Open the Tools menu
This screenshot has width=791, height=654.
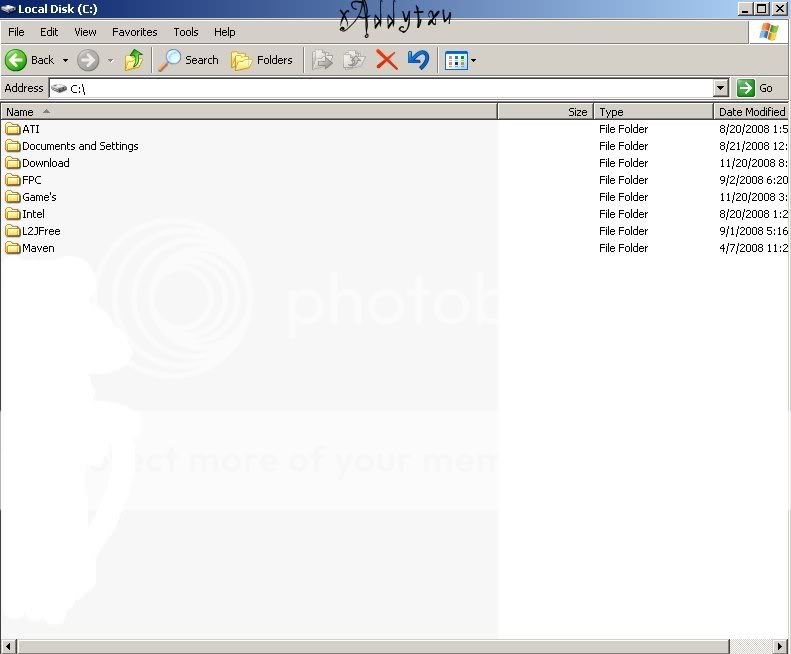pyautogui.click(x=186, y=32)
